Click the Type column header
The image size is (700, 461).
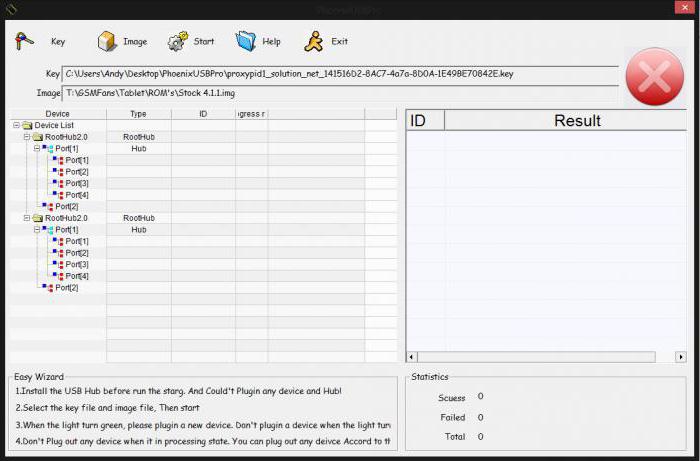tap(138, 114)
